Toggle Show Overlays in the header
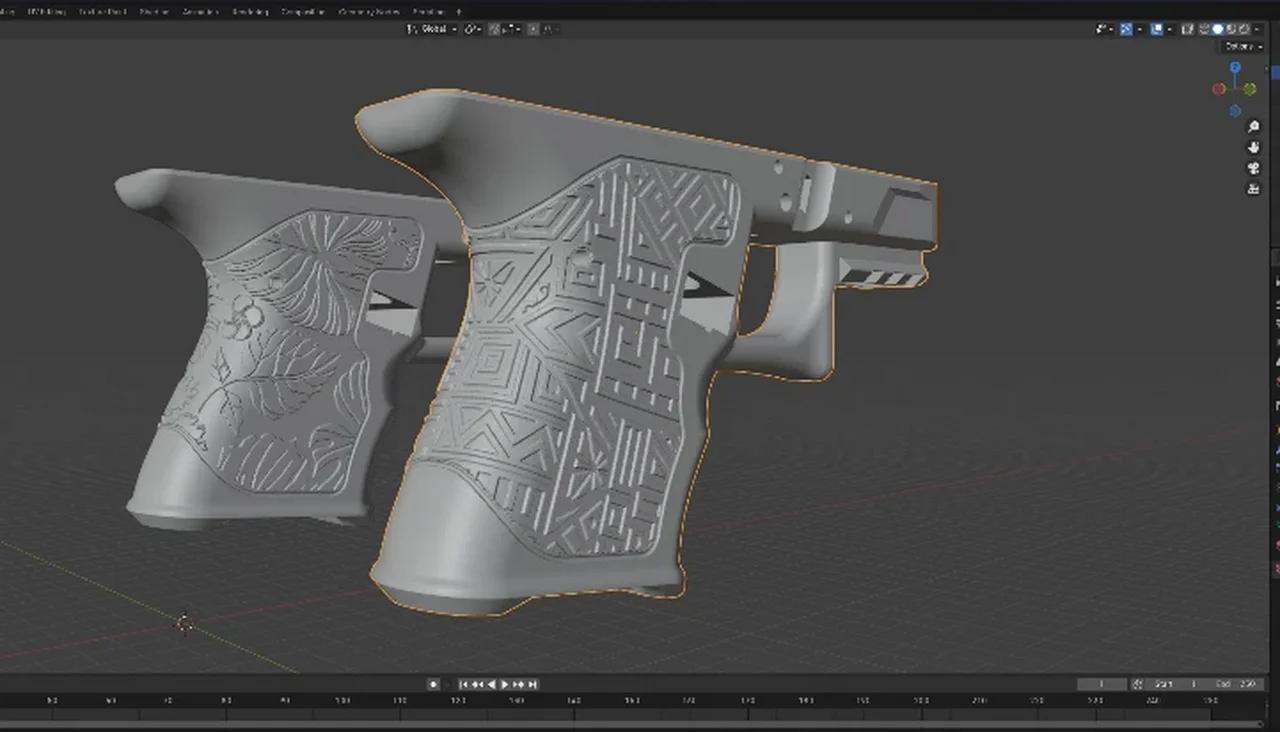This screenshot has height=732, width=1280. click(x=1157, y=28)
